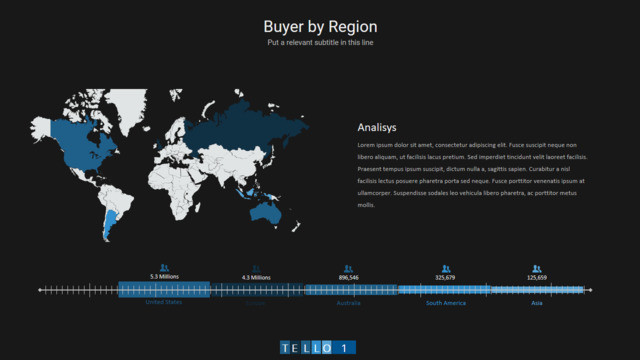Select the Australia label under the timeline
Viewport: 640px width, 360px height.
point(349,303)
